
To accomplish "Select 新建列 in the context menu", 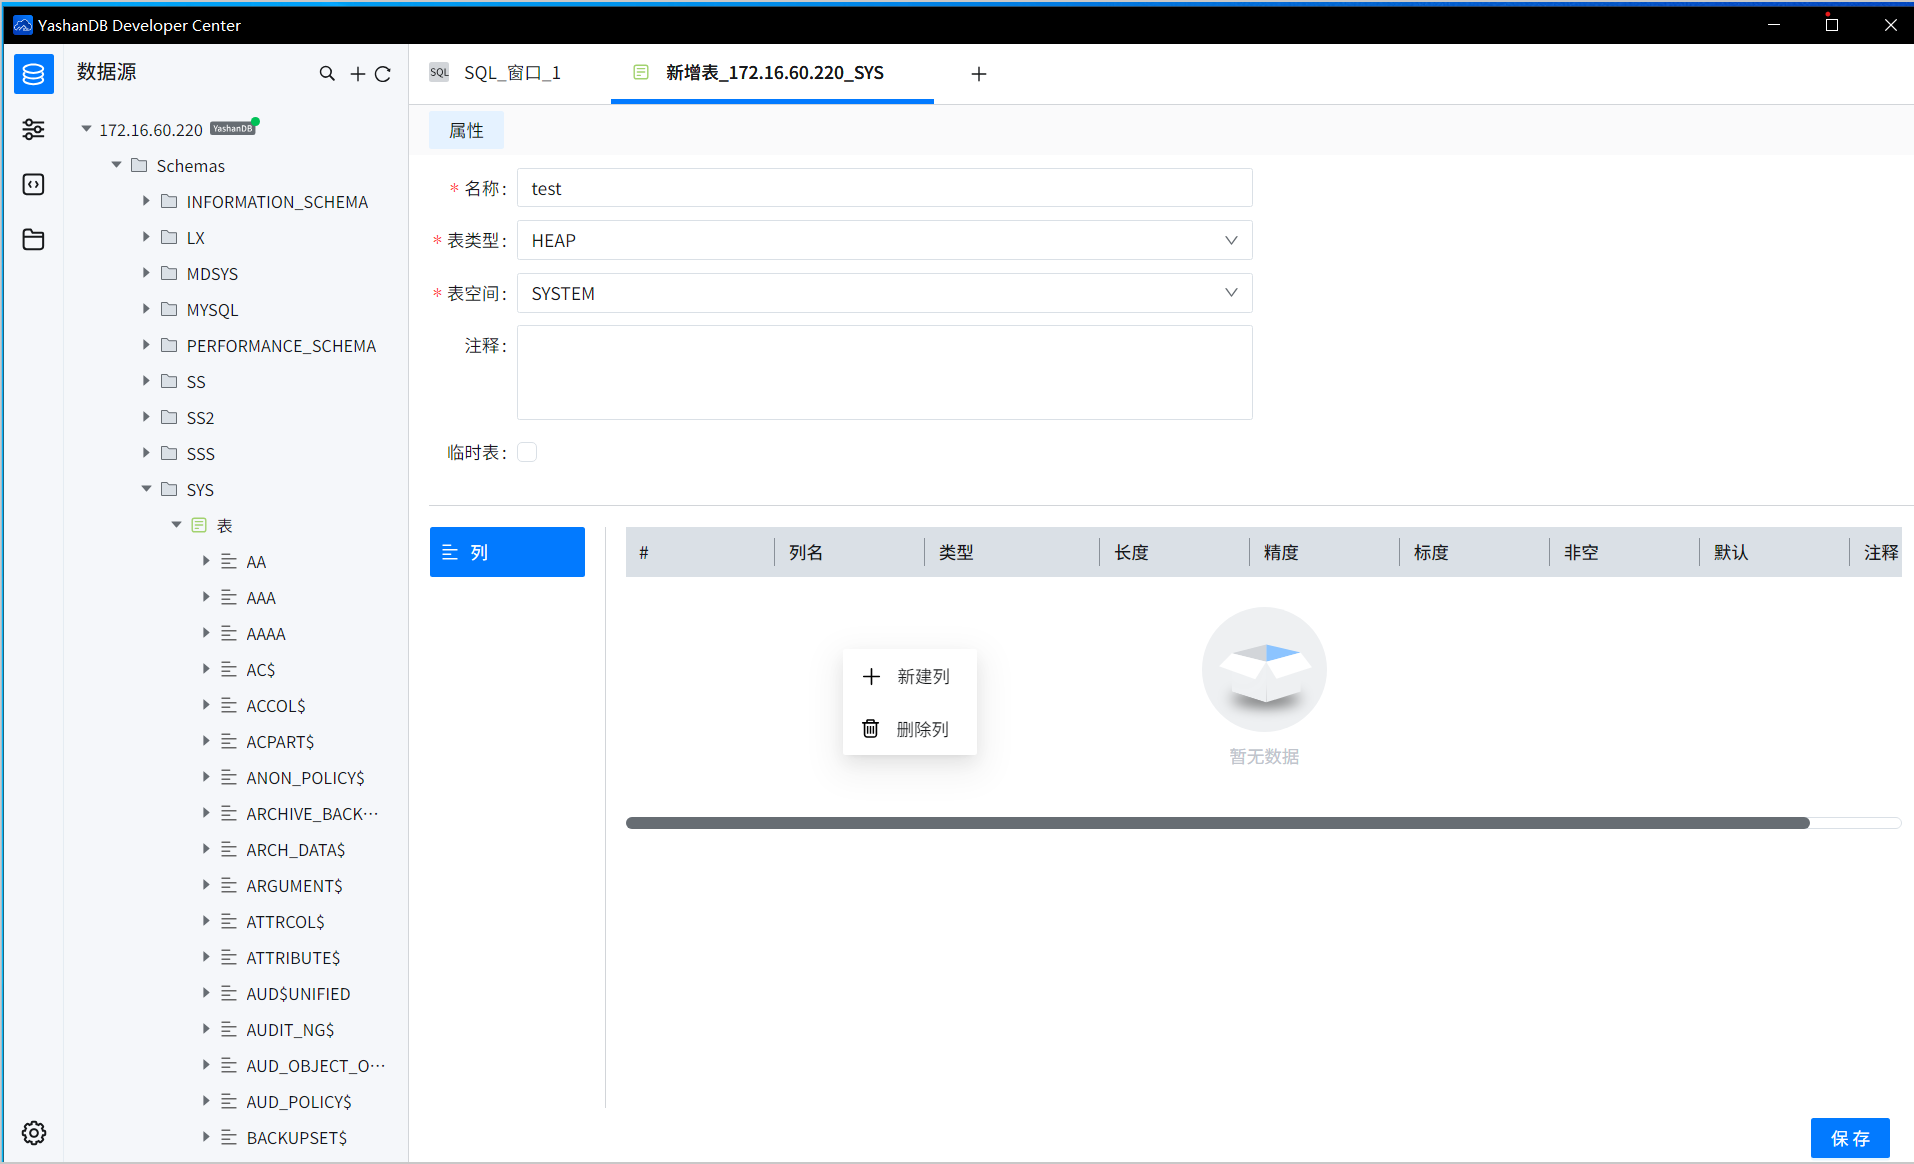I will [909, 676].
